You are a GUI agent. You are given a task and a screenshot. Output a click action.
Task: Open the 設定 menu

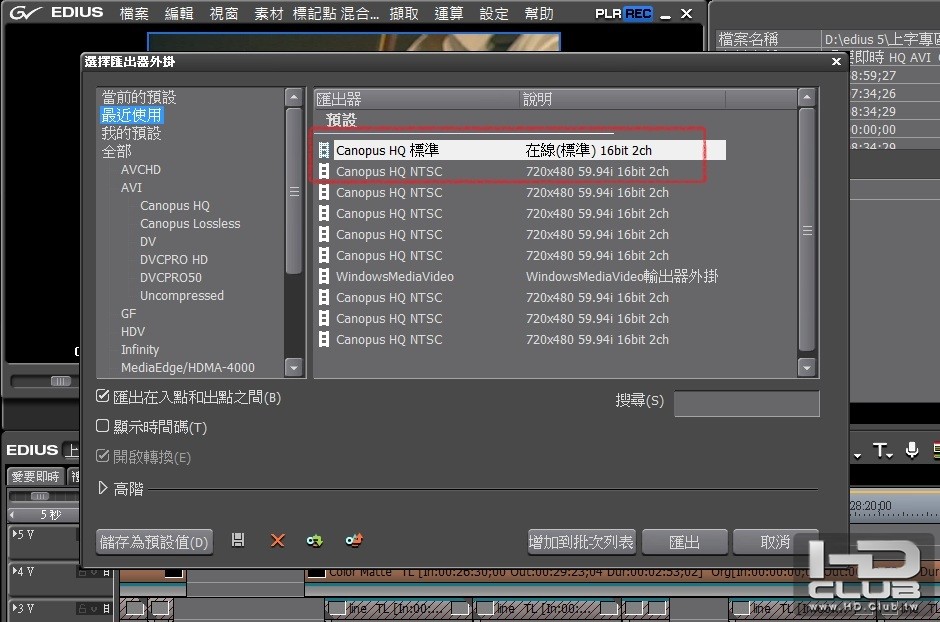(494, 13)
